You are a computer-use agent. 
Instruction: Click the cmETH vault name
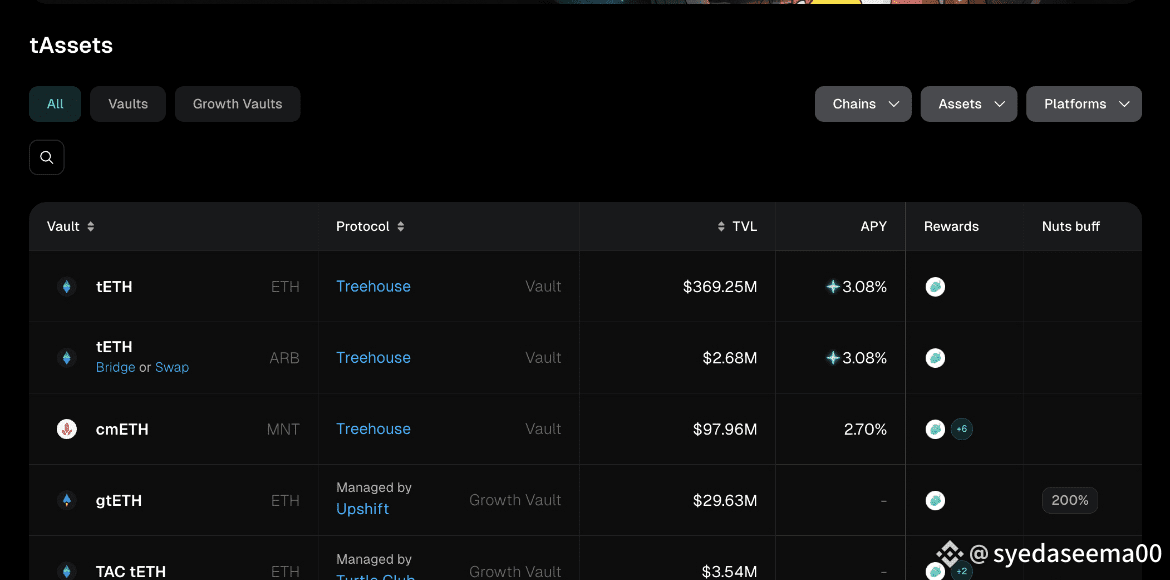click(122, 430)
